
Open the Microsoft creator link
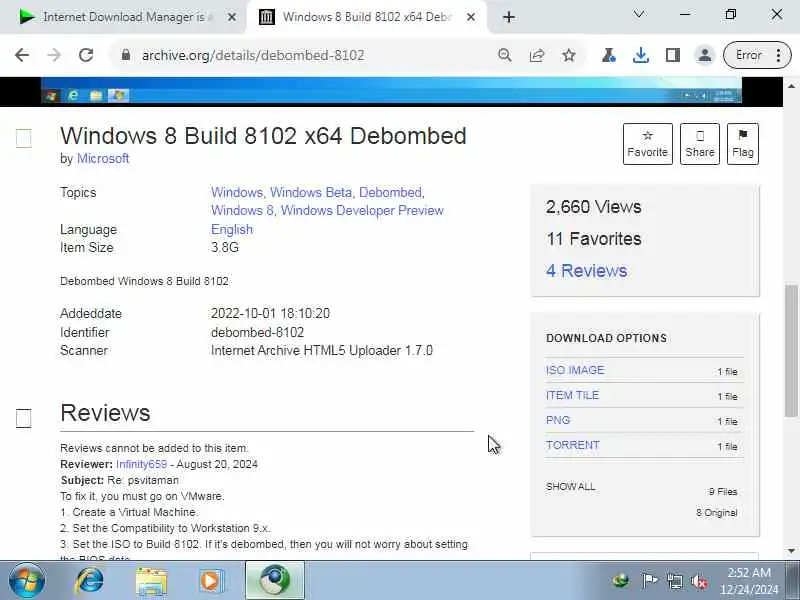click(103, 158)
